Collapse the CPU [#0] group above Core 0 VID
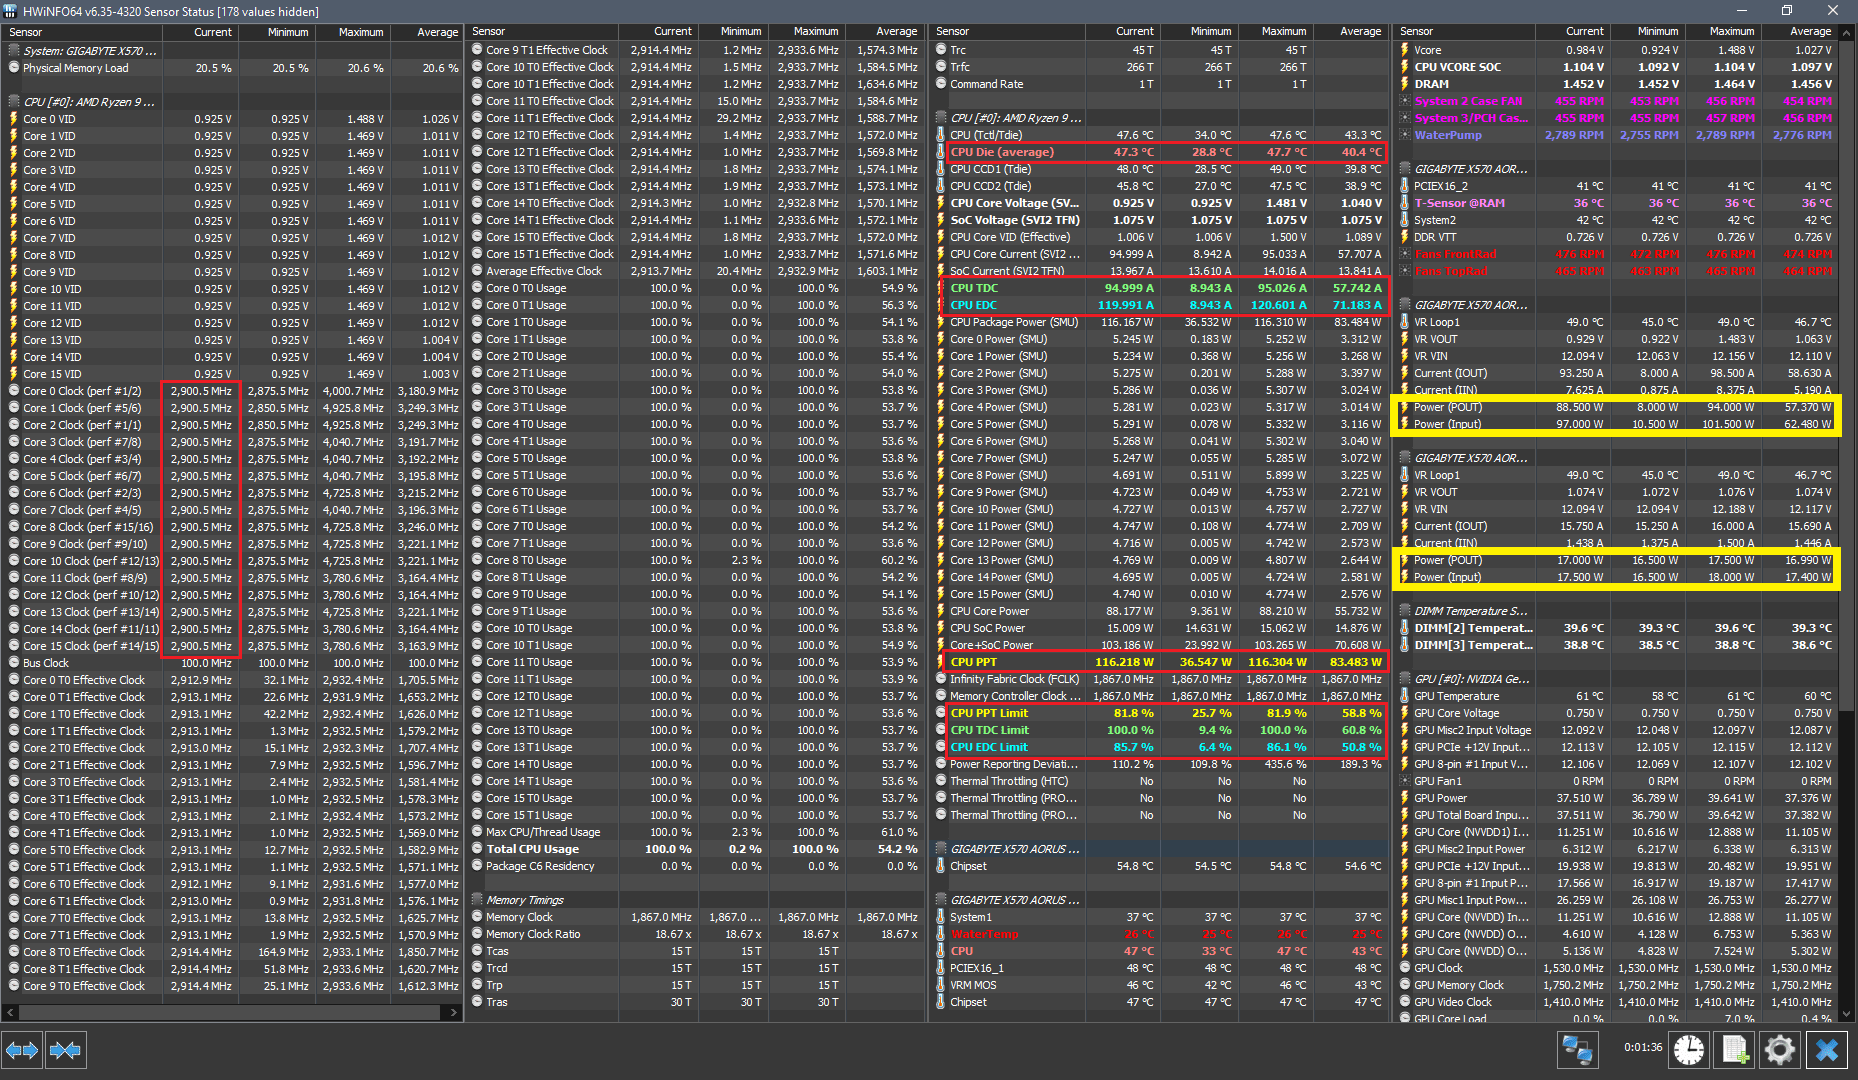 click(x=14, y=102)
